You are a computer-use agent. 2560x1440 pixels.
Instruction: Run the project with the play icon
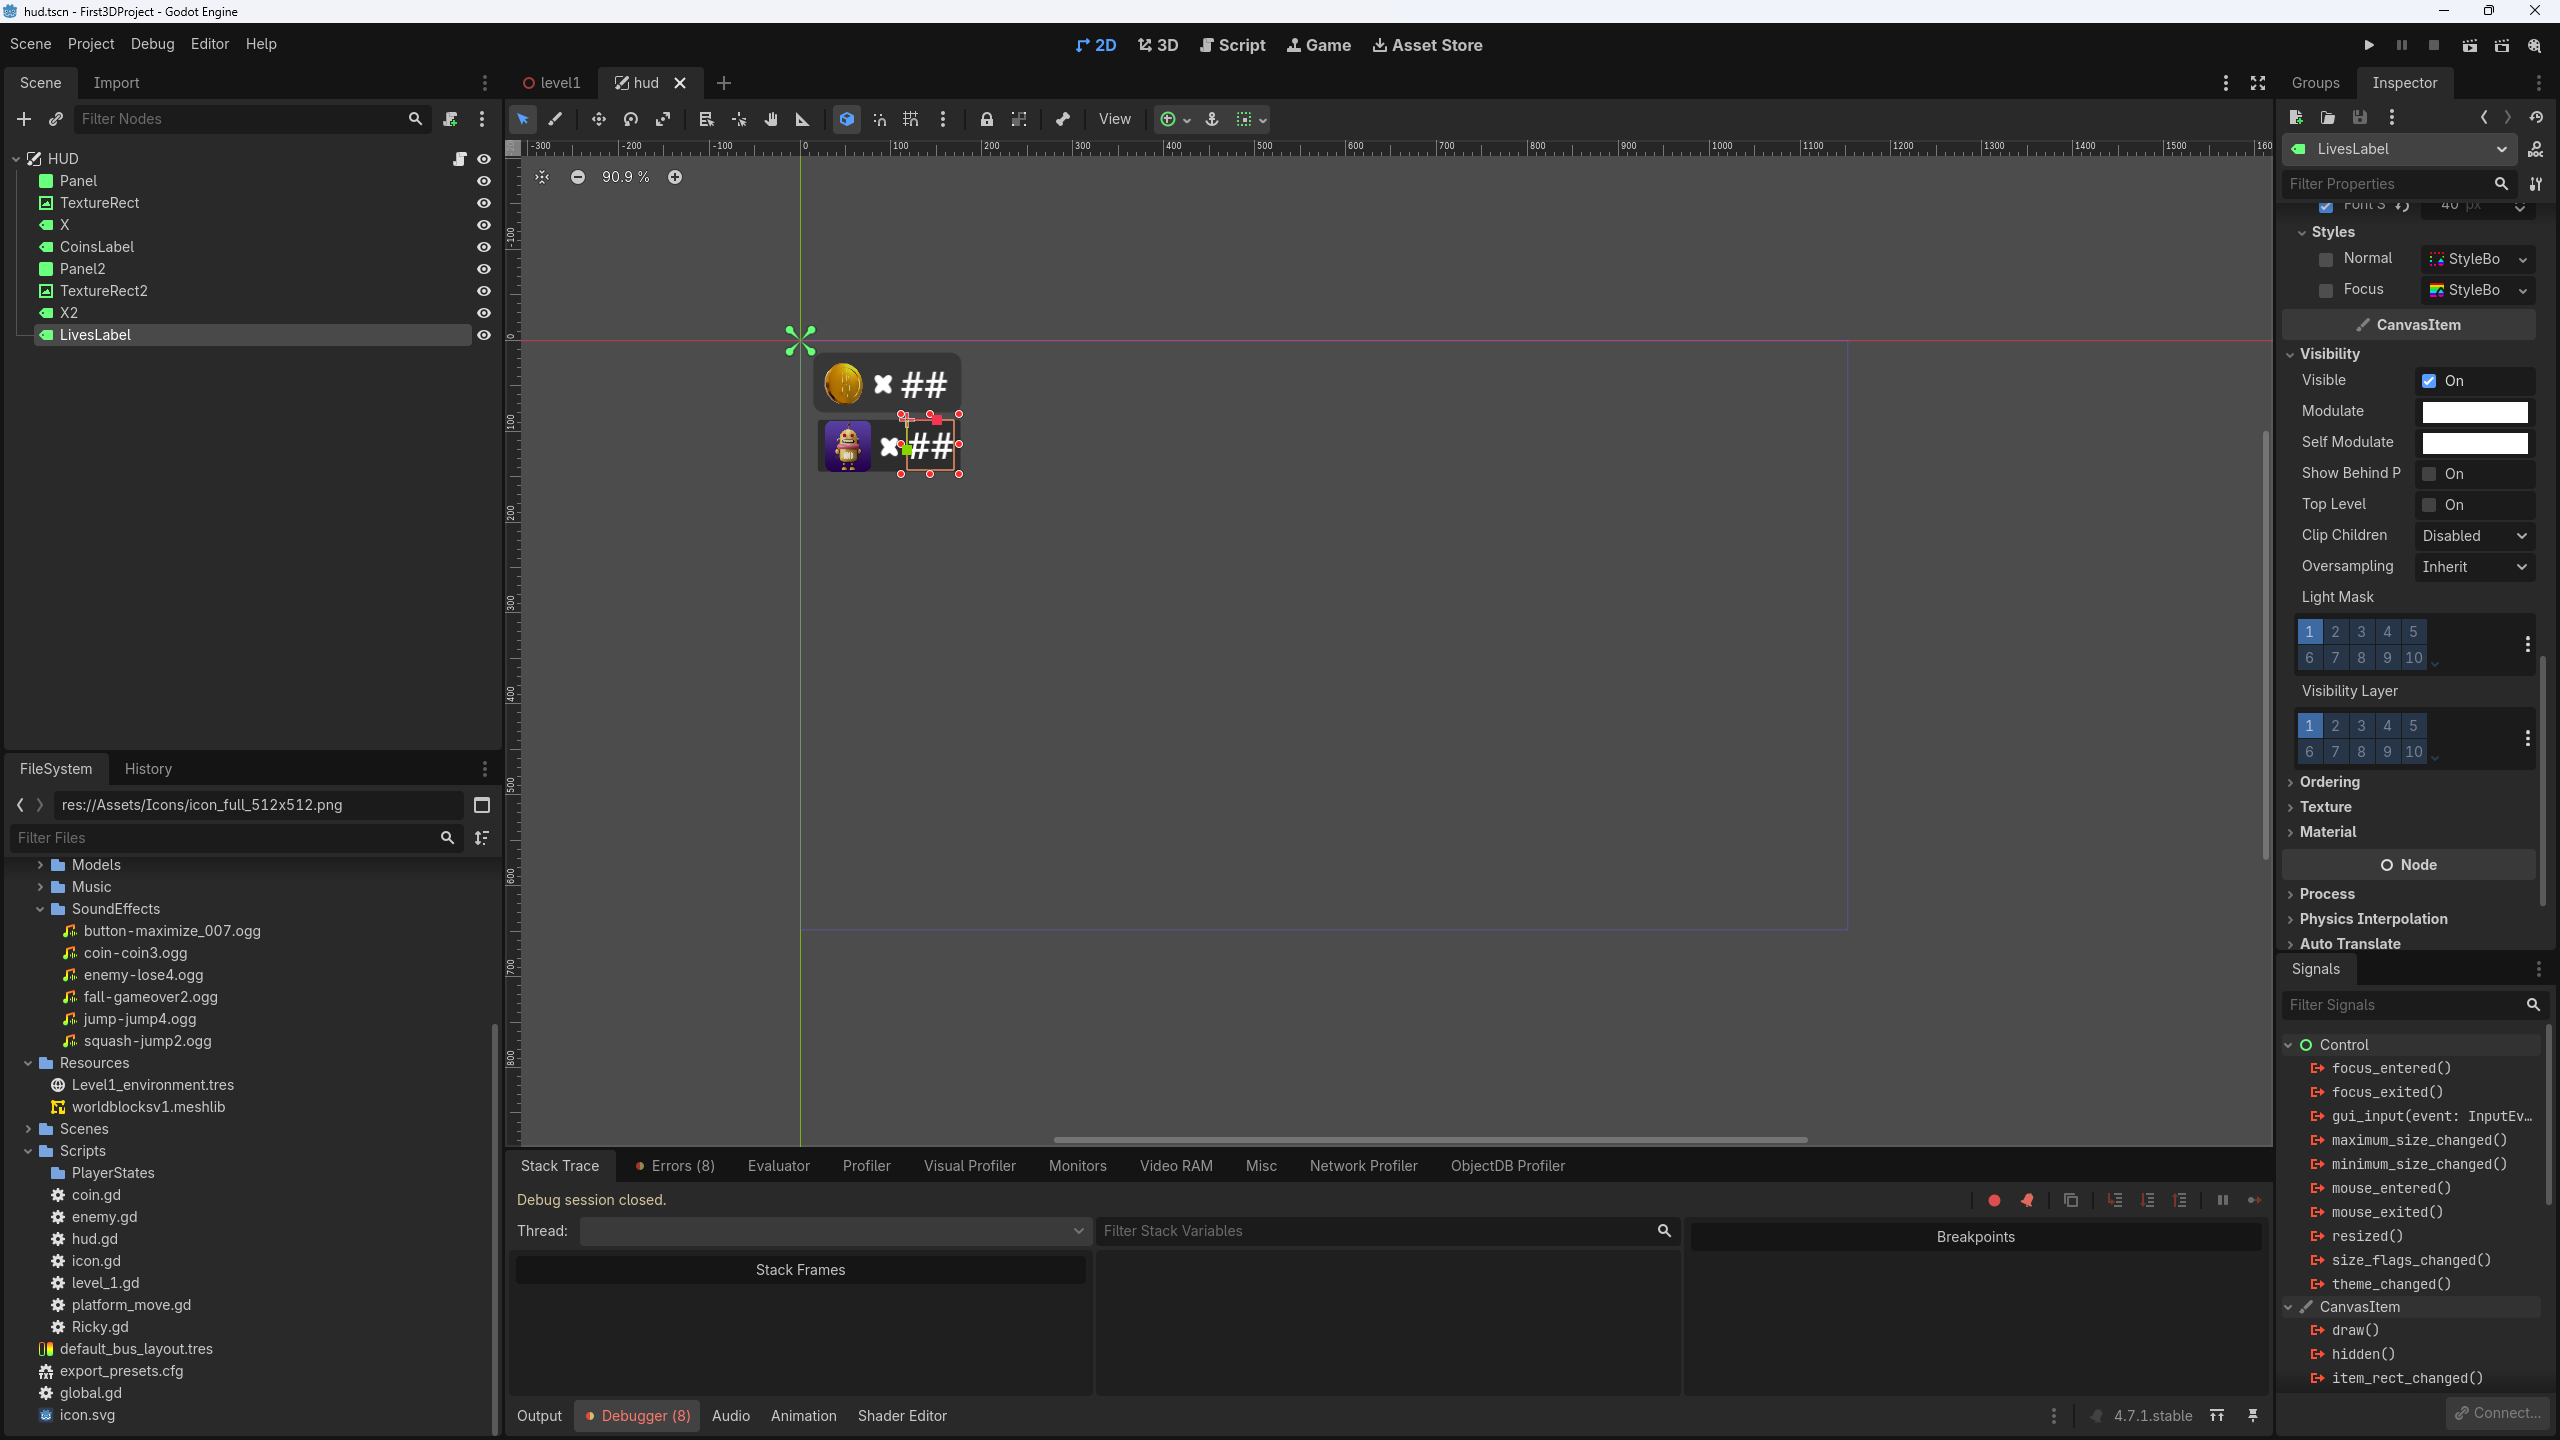point(2369,45)
